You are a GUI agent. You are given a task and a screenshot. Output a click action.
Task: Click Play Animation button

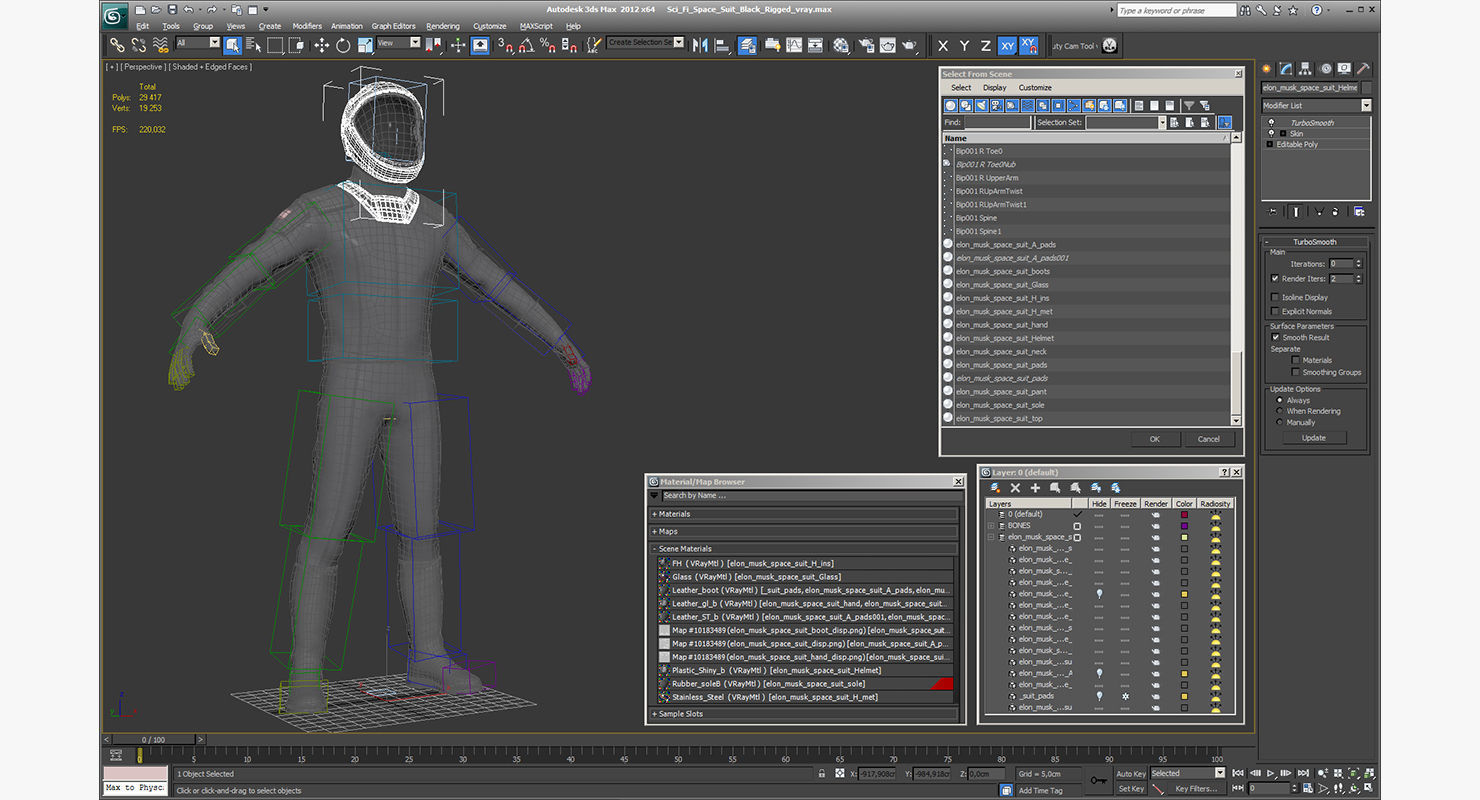(x=1271, y=773)
